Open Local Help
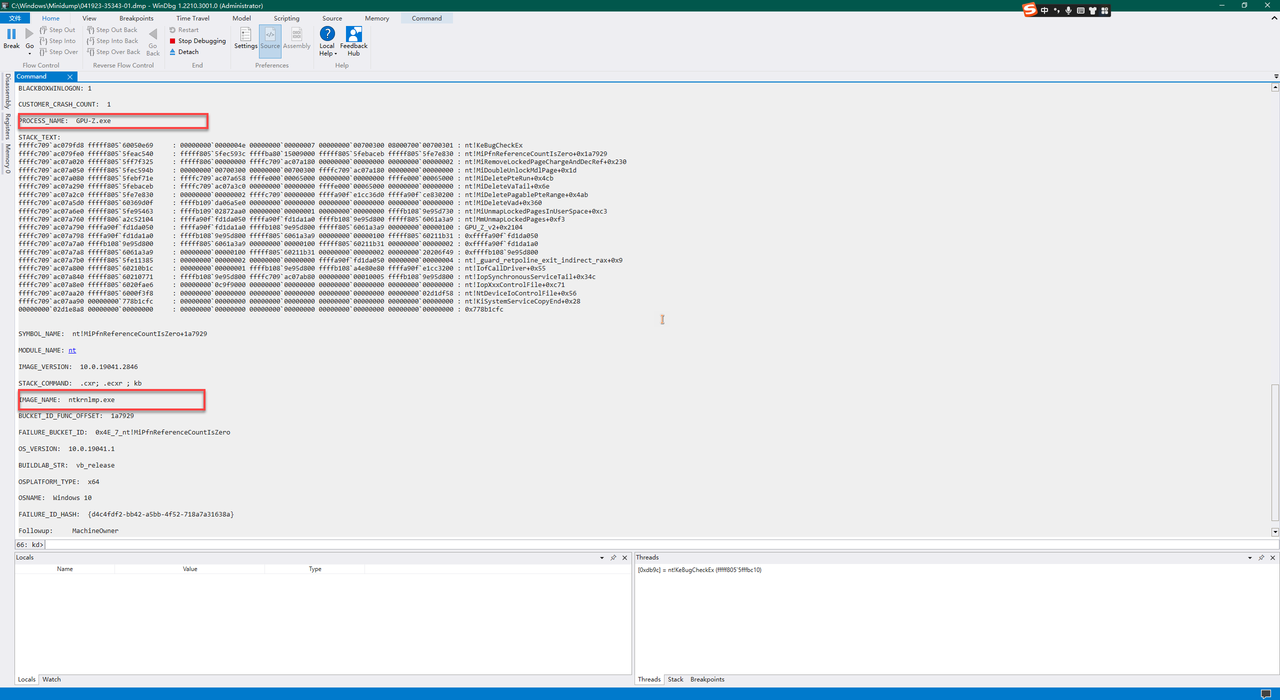Viewport: 1280px width, 700px height. pos(327,41)
